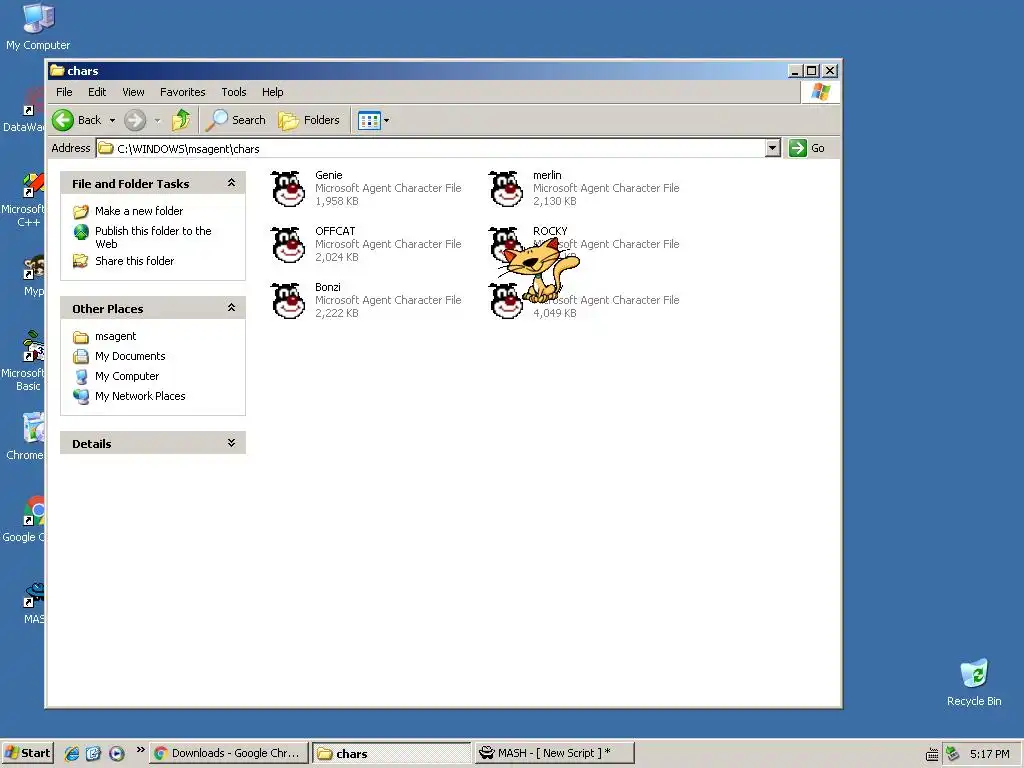Click Publish this folder to the Web
The image size is (1024, 768).
click(153, 237)
